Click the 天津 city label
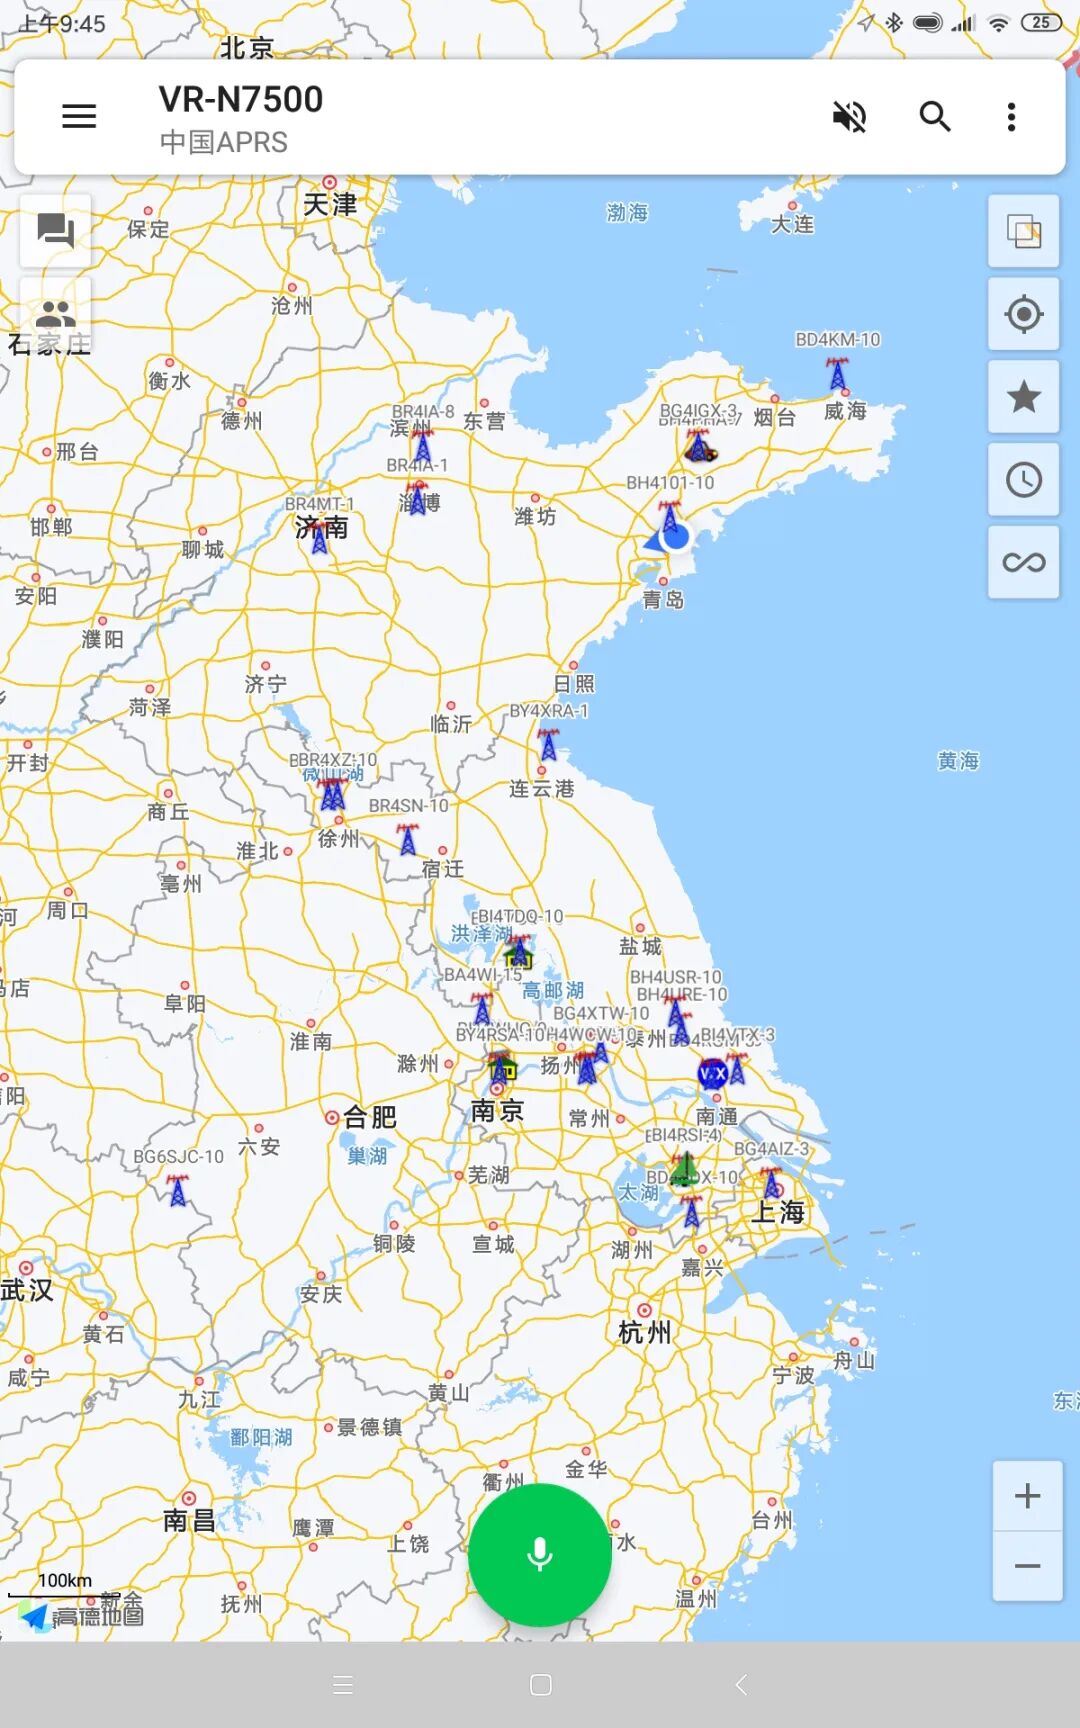1080x1728 pixels. point(330,205)
